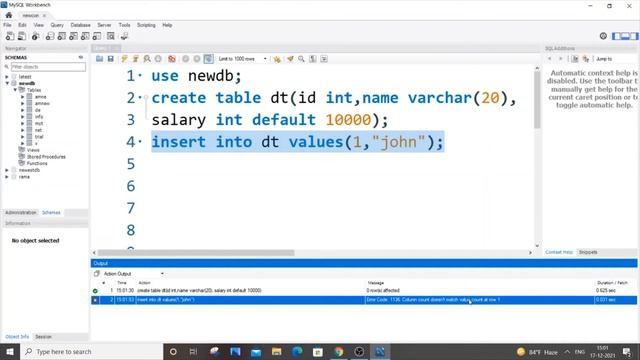The width and height of the screenshot is (640, 360).
Task: Click Windows taskbar search box
Action: (x=91, y=351)
